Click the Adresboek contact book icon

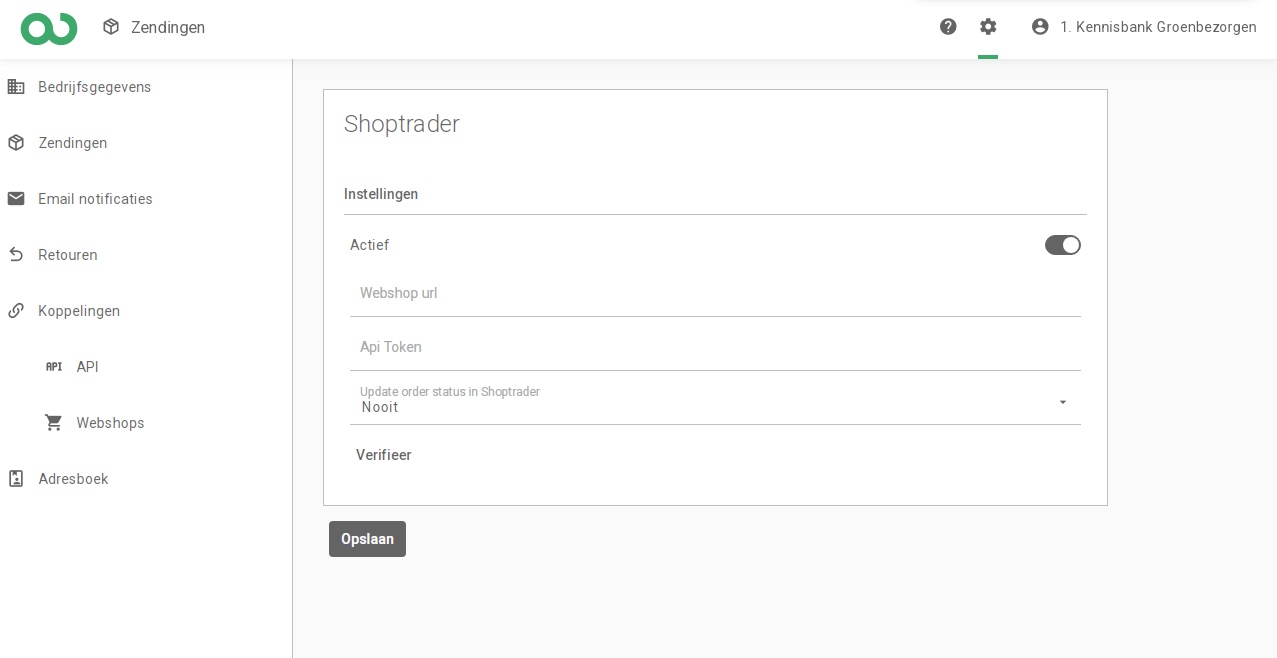(16, 479)
